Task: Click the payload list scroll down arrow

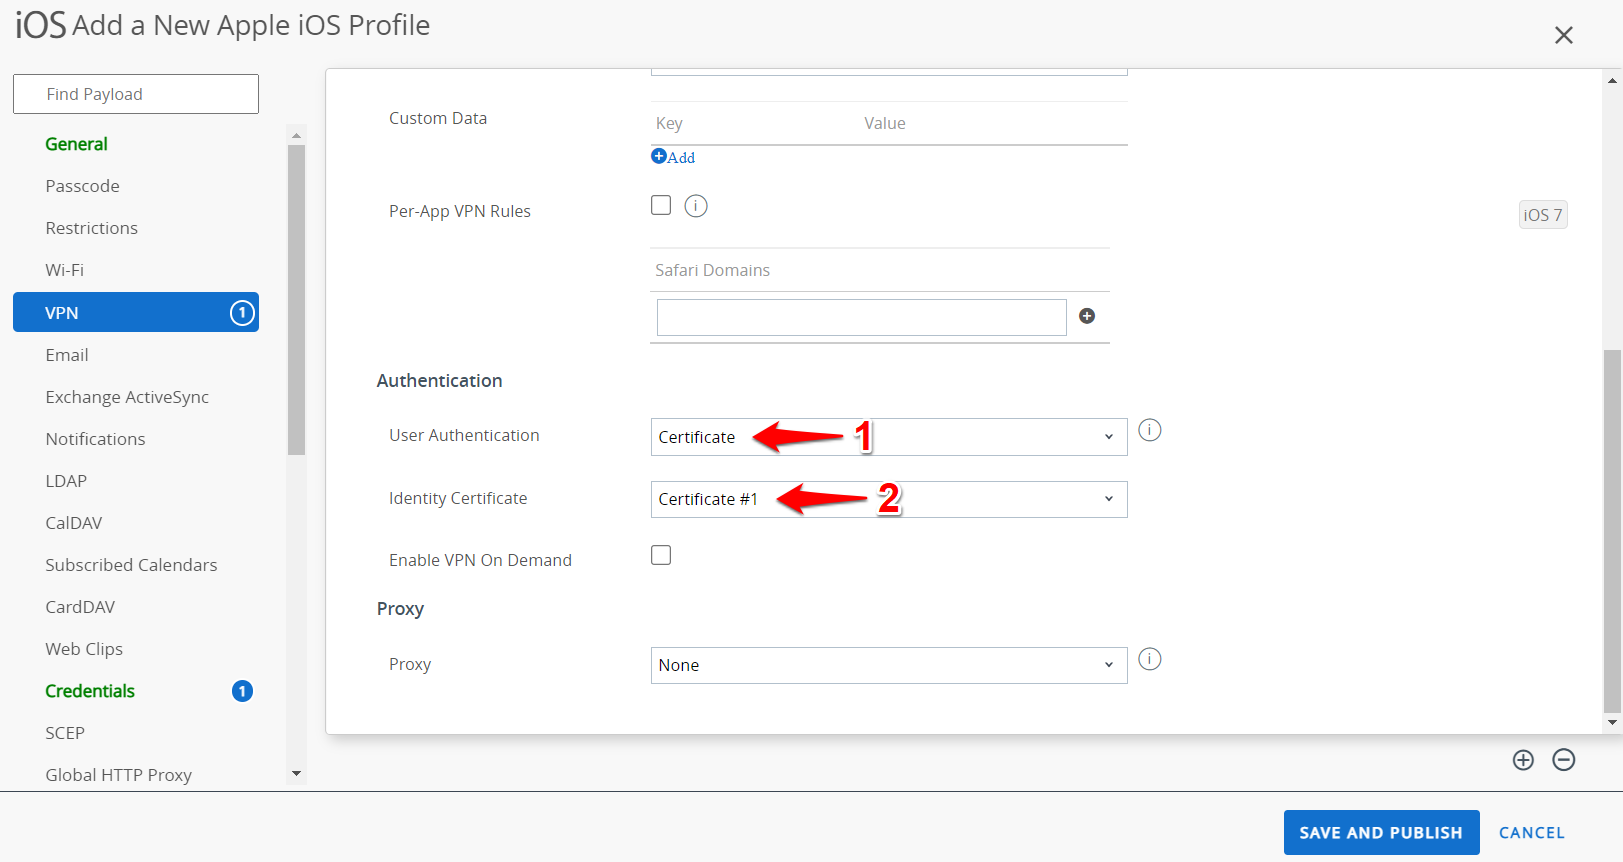Action: (x=296, y=773)
